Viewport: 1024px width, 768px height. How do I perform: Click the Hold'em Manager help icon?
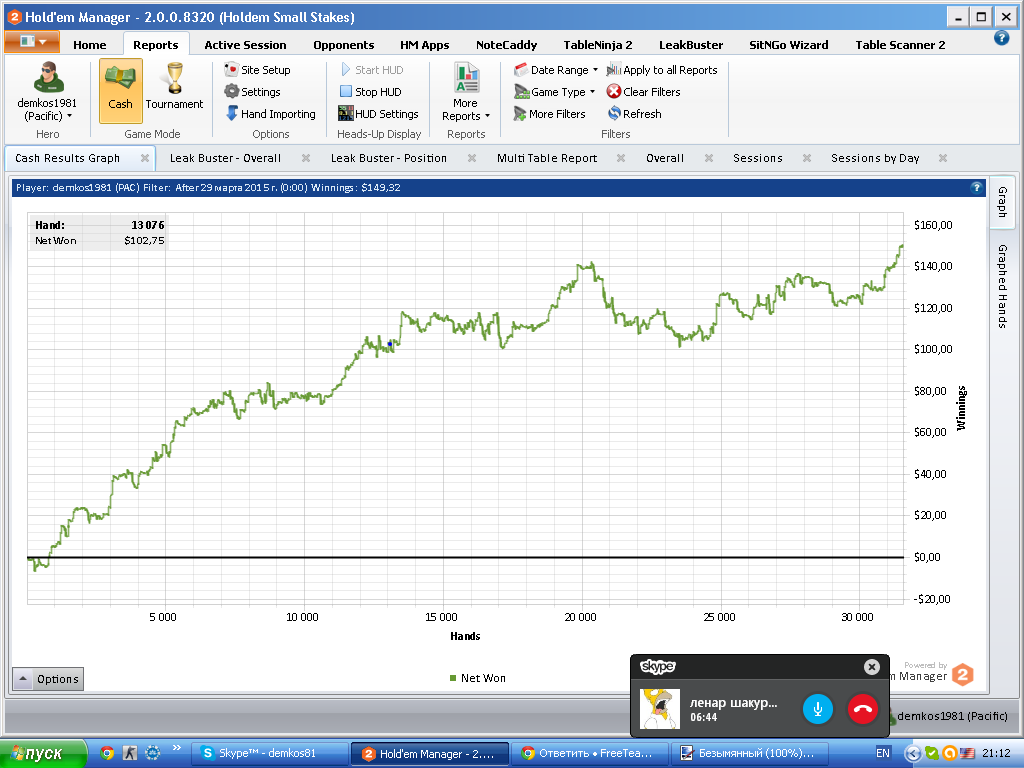[x=1001, y=39]
